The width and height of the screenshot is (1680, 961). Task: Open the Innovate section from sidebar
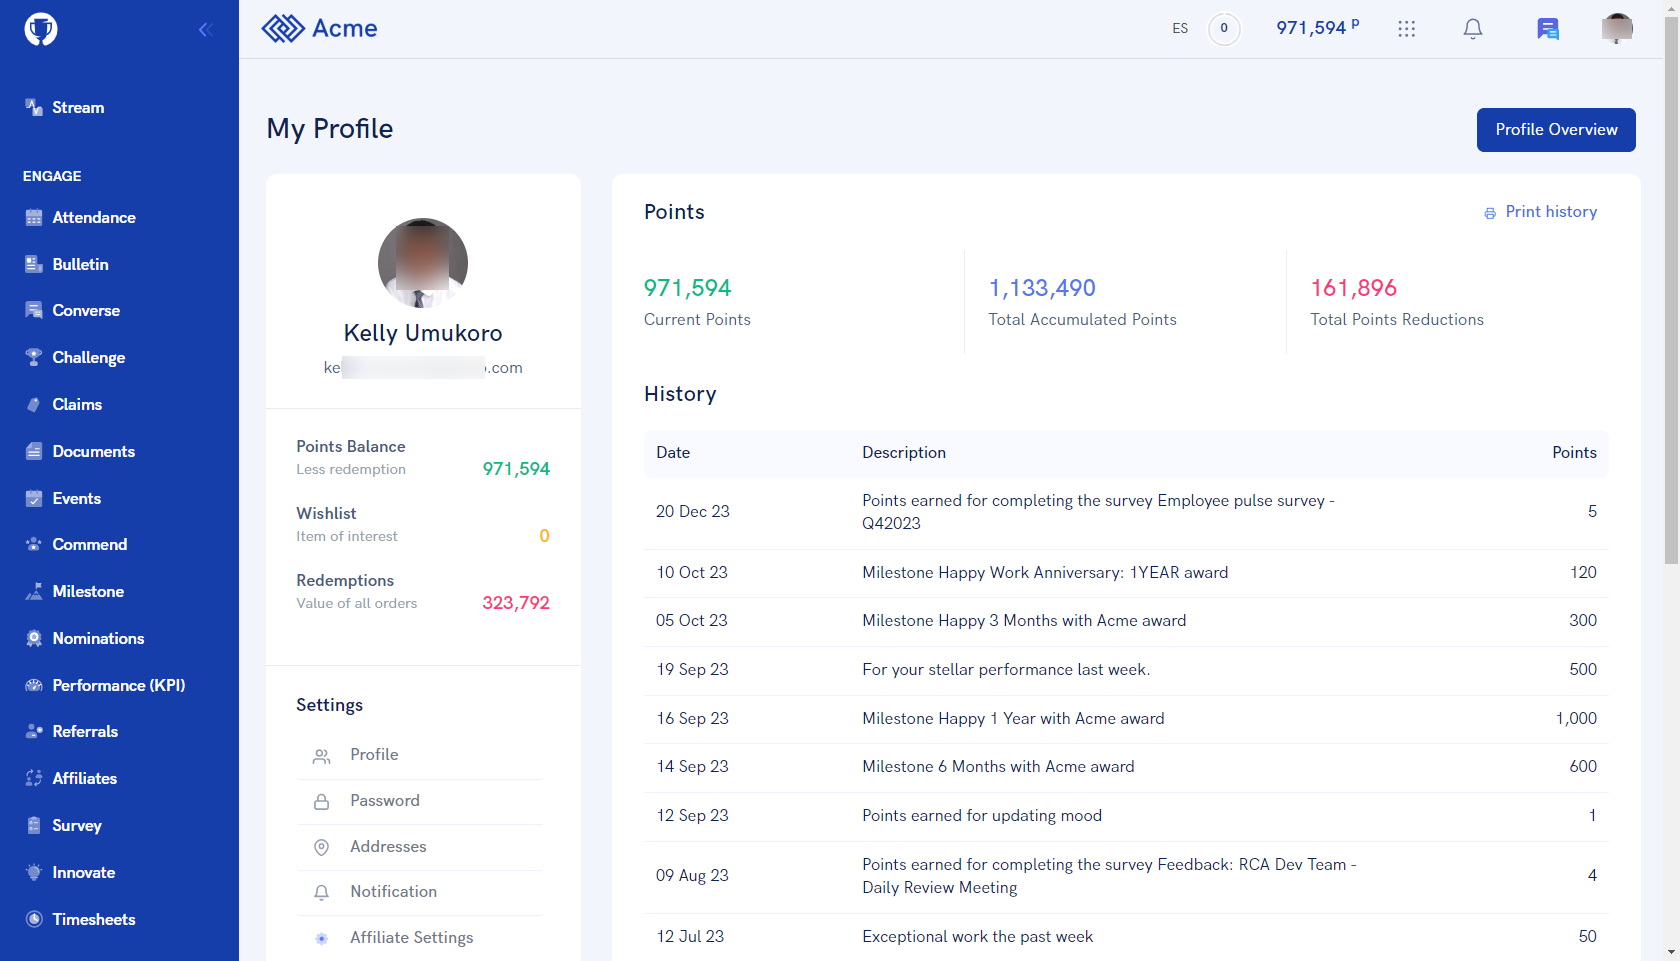[x=83, y=872]
